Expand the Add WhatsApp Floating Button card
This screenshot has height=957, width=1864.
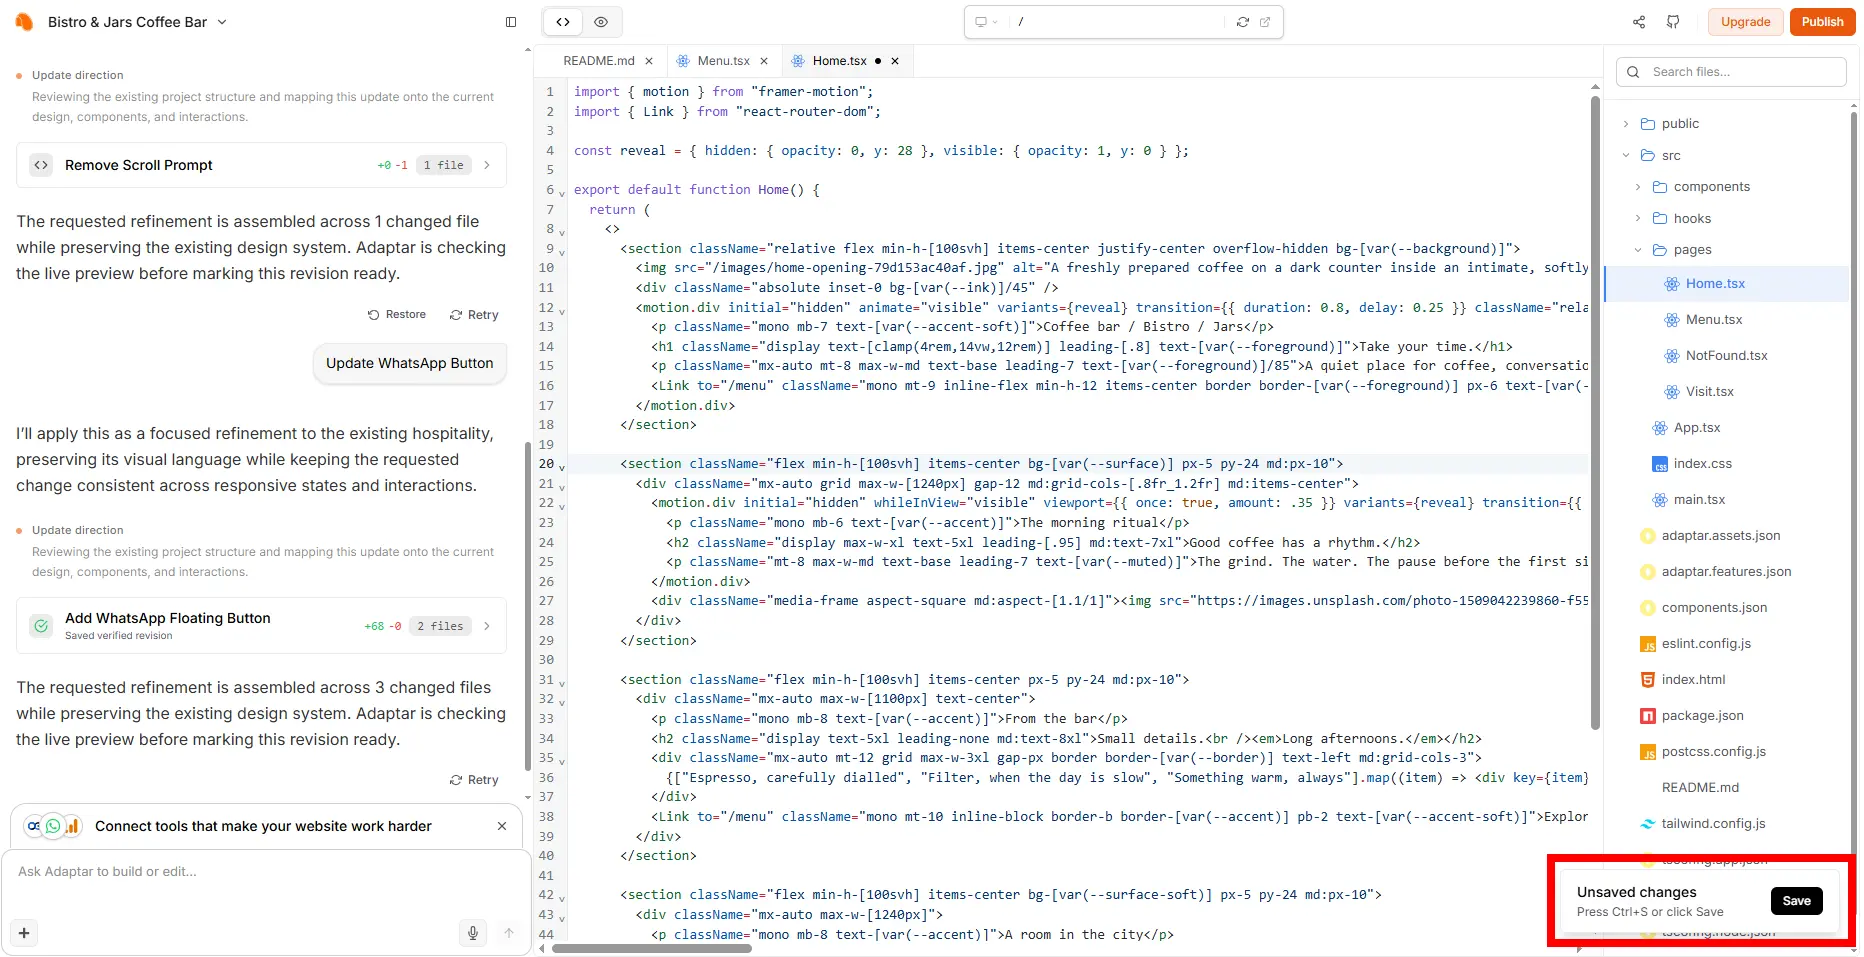(261, 626)
